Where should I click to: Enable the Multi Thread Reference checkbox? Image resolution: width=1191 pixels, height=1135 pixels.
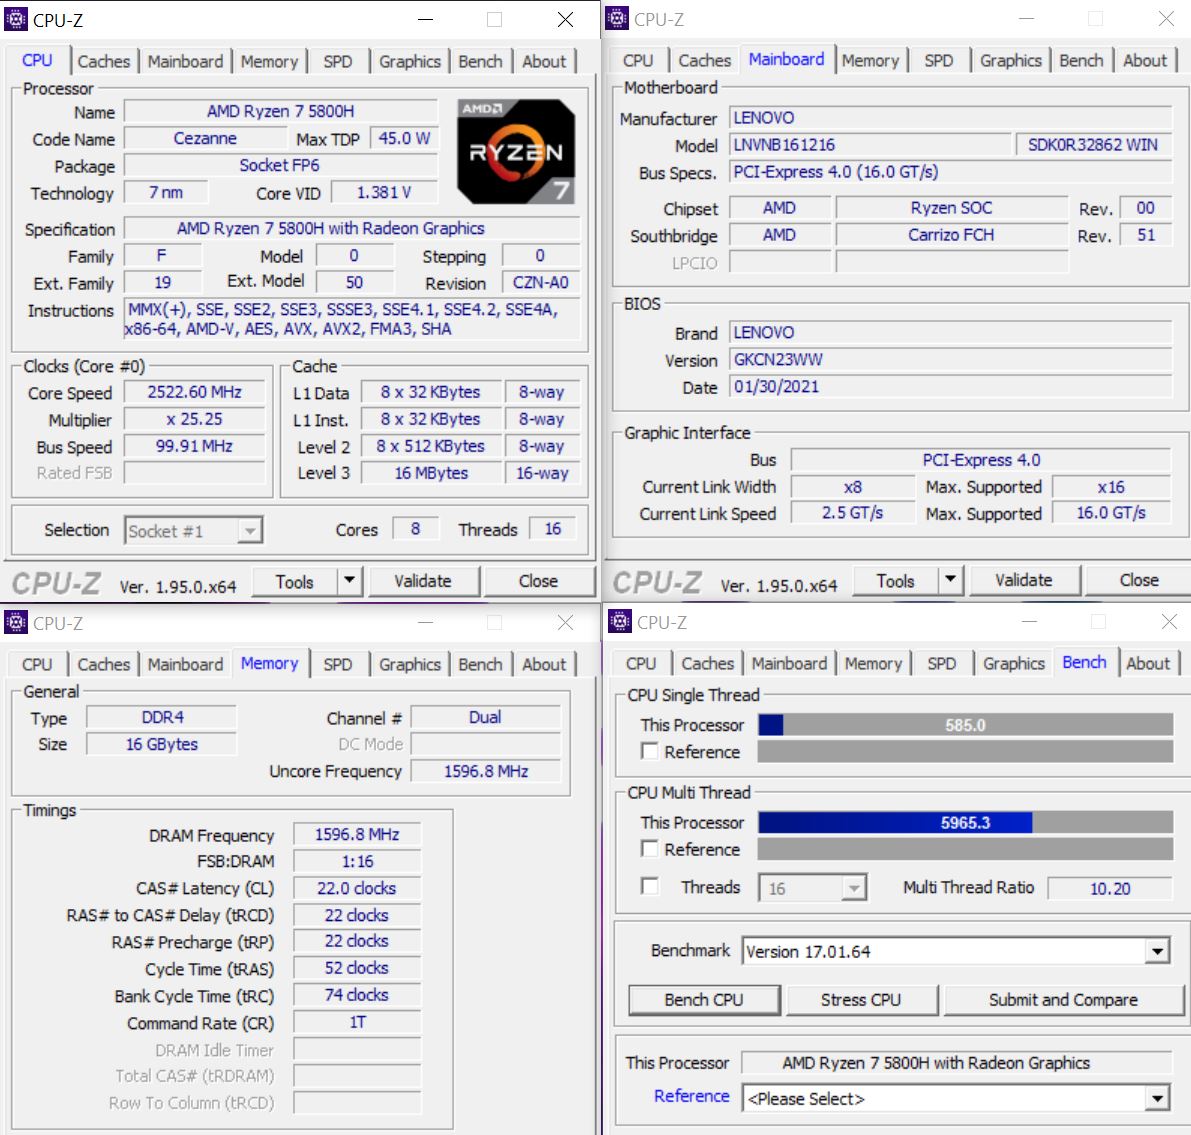tap(650, 849)
